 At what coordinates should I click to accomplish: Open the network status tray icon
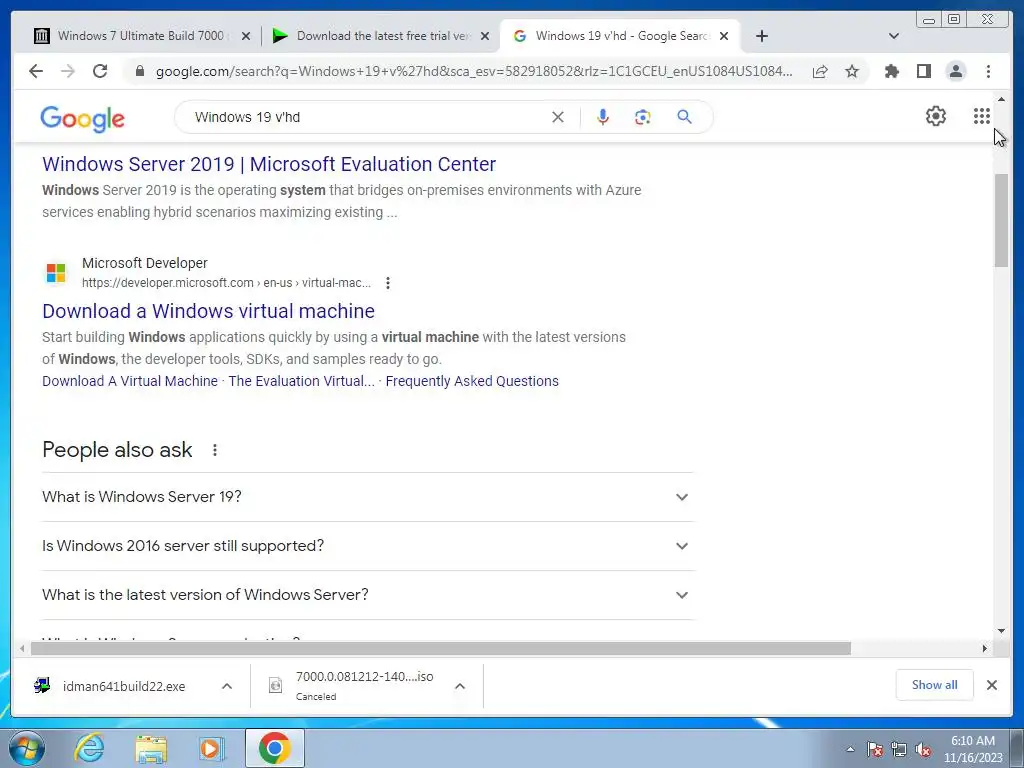click(x=899, y=749)
